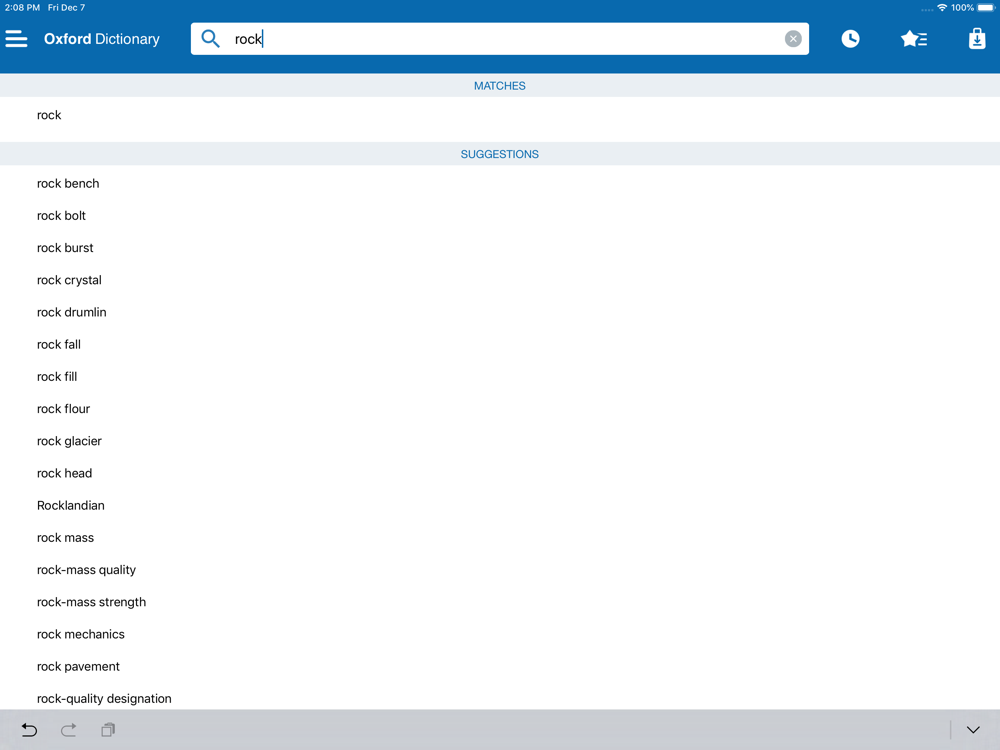Open the matched entry rock

[x=500, y=115]
